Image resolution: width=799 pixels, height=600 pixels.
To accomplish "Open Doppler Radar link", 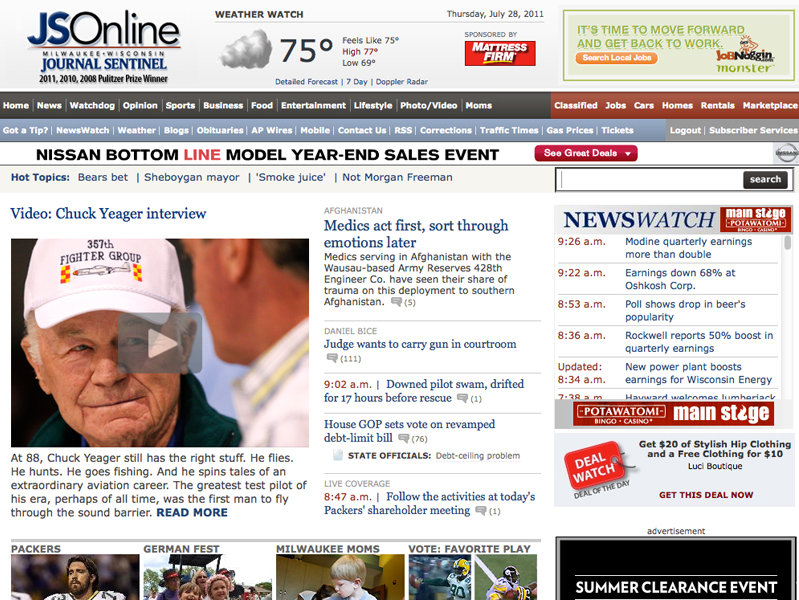I will click(x=402, y=82).
